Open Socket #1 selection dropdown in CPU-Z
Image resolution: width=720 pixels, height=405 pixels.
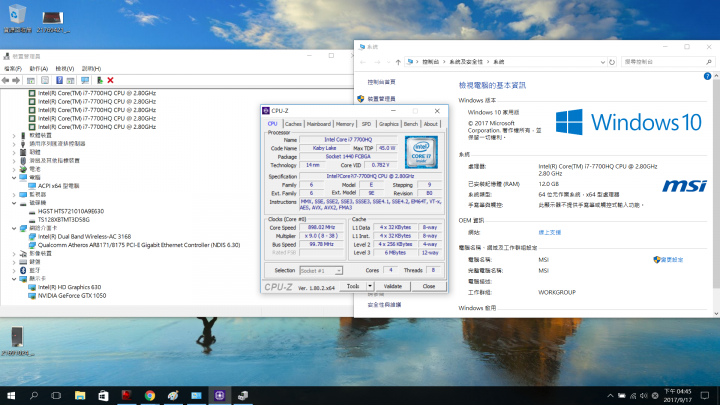click(x=321, y=270)
